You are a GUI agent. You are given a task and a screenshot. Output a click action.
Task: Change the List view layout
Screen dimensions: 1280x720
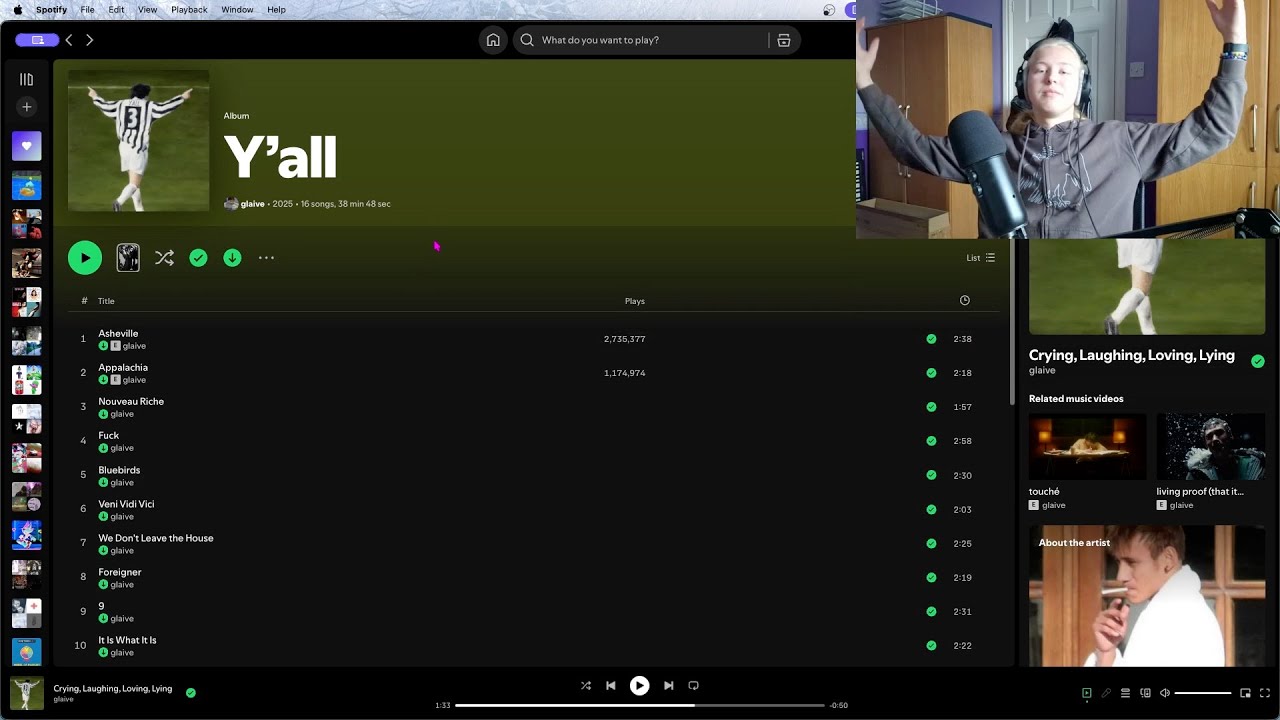pyautogui.click(x=980, y=258)
